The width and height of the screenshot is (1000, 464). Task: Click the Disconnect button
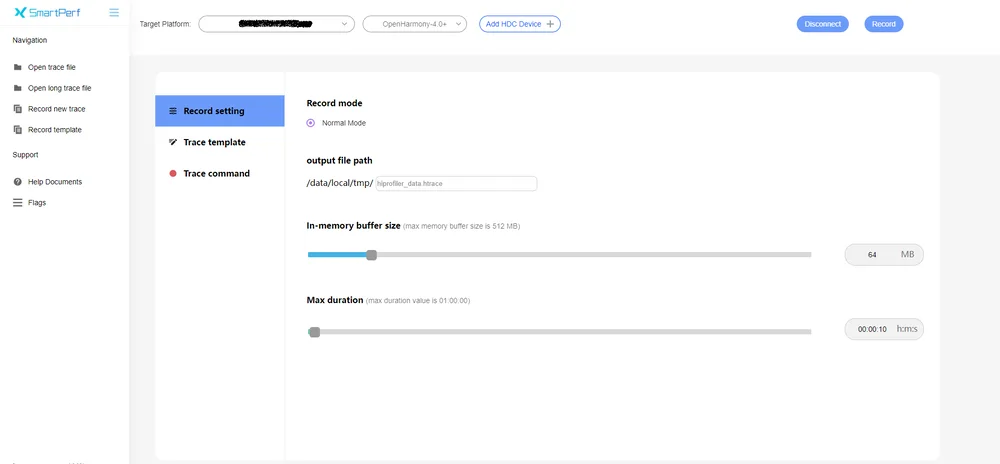(823, 24)
